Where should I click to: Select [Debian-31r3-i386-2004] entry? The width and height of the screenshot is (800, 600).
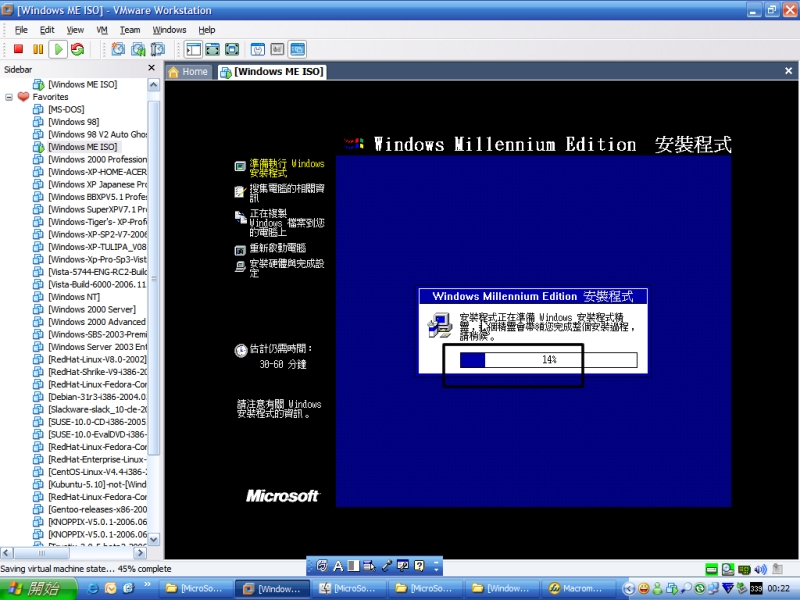tap(97, 397)
